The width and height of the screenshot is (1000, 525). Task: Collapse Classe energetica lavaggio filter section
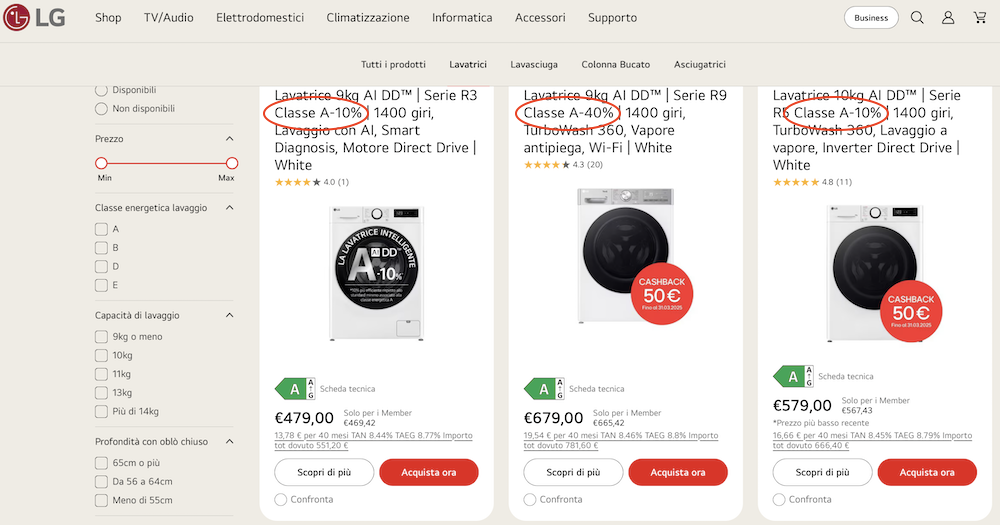[229, 208]
